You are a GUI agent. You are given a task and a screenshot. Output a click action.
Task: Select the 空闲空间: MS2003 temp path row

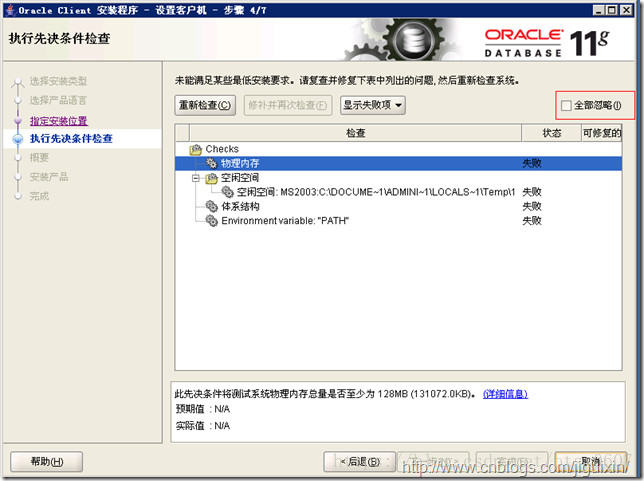(398, 192)
